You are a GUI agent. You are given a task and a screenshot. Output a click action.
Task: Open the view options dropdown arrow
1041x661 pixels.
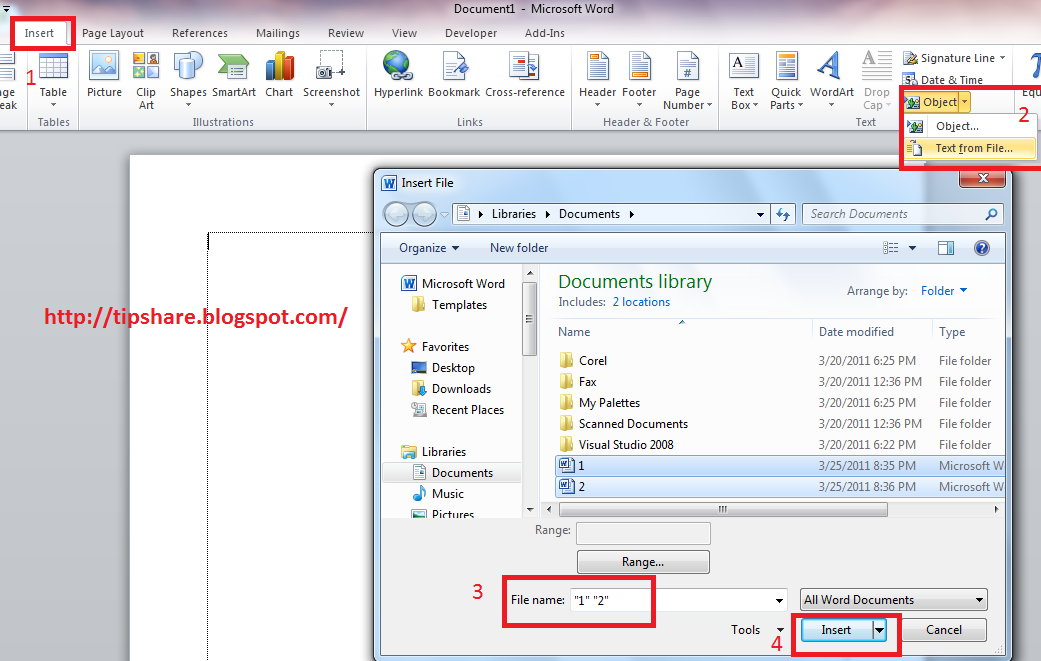click(x=912, y=248)
